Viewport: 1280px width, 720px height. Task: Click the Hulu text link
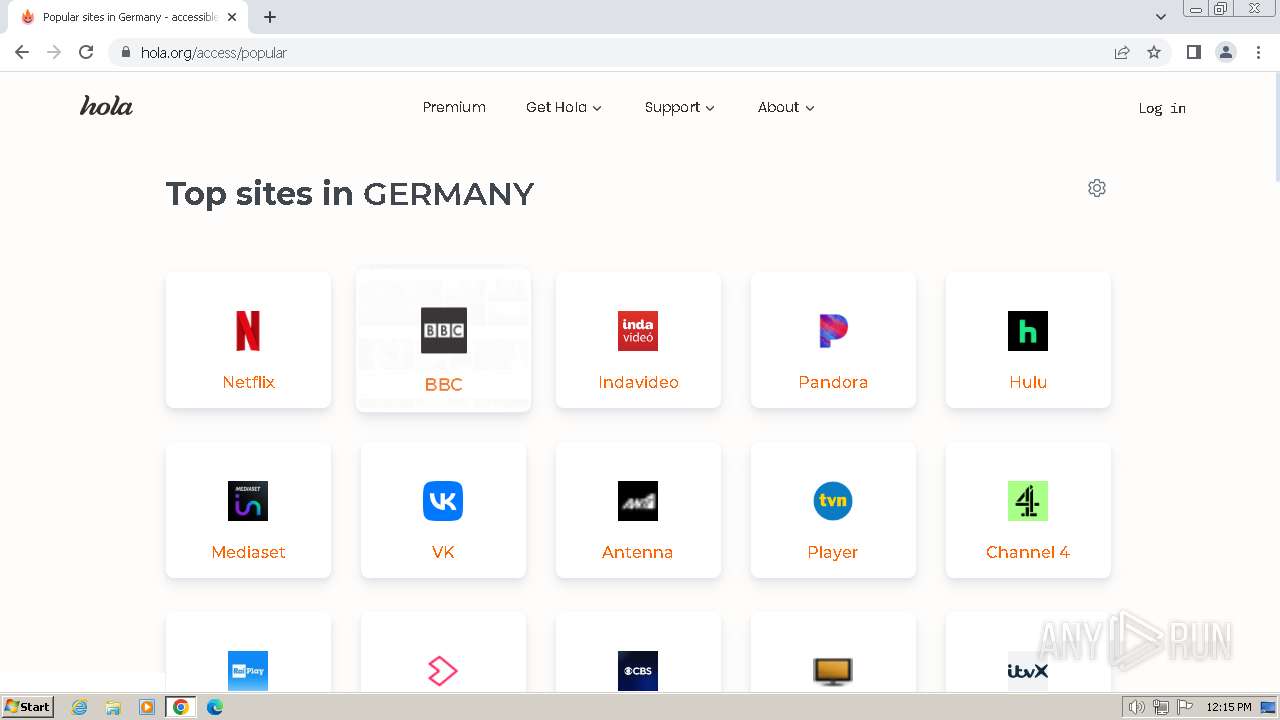click(1028, 382)
